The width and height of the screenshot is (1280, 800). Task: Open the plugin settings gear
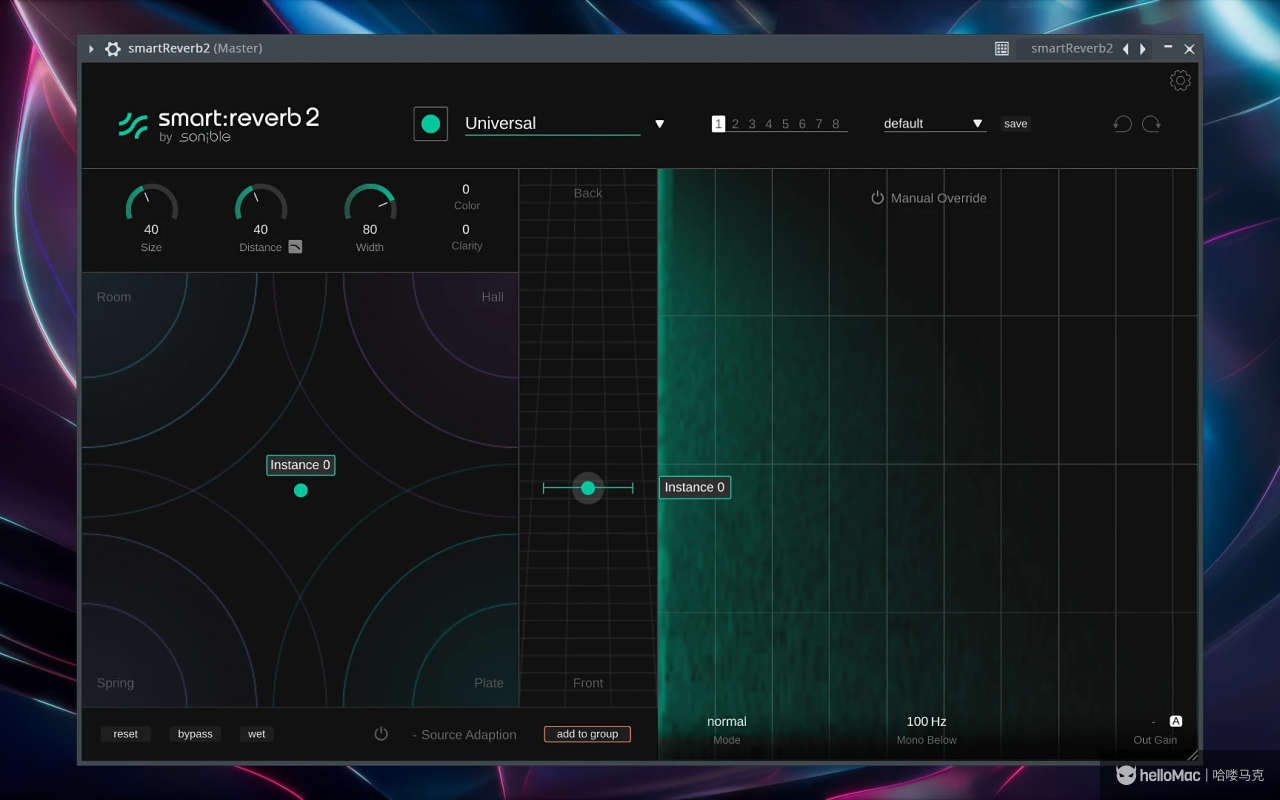[x=1180, y=81]
